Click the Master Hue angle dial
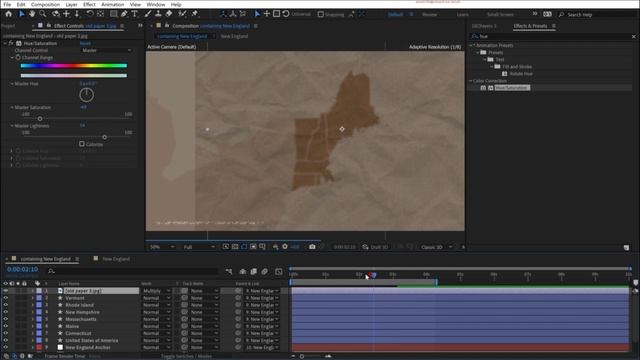 tap(87, 95)
